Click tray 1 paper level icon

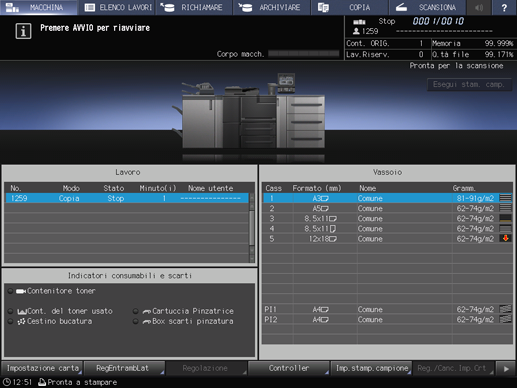(505, 198)
